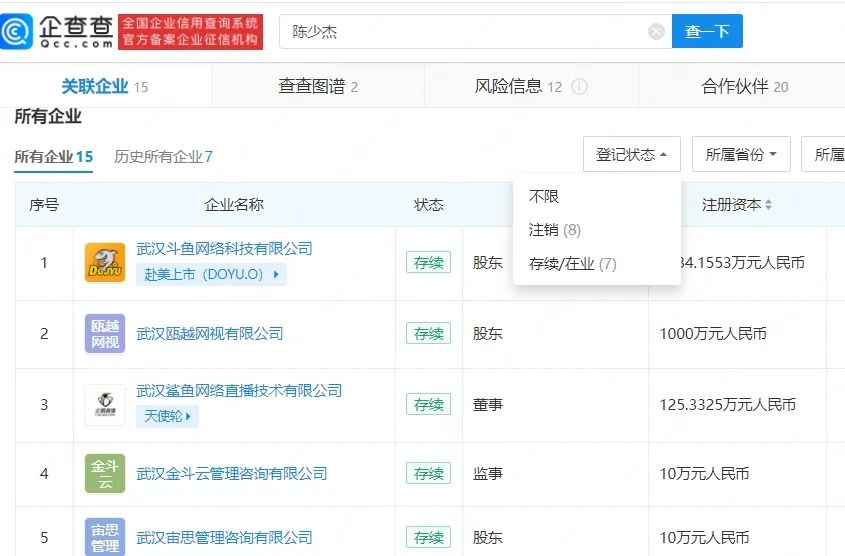Select the 历史所有企业 7 sub-tab
Viewport: 845px width, 556px height.
click(163, 157)
